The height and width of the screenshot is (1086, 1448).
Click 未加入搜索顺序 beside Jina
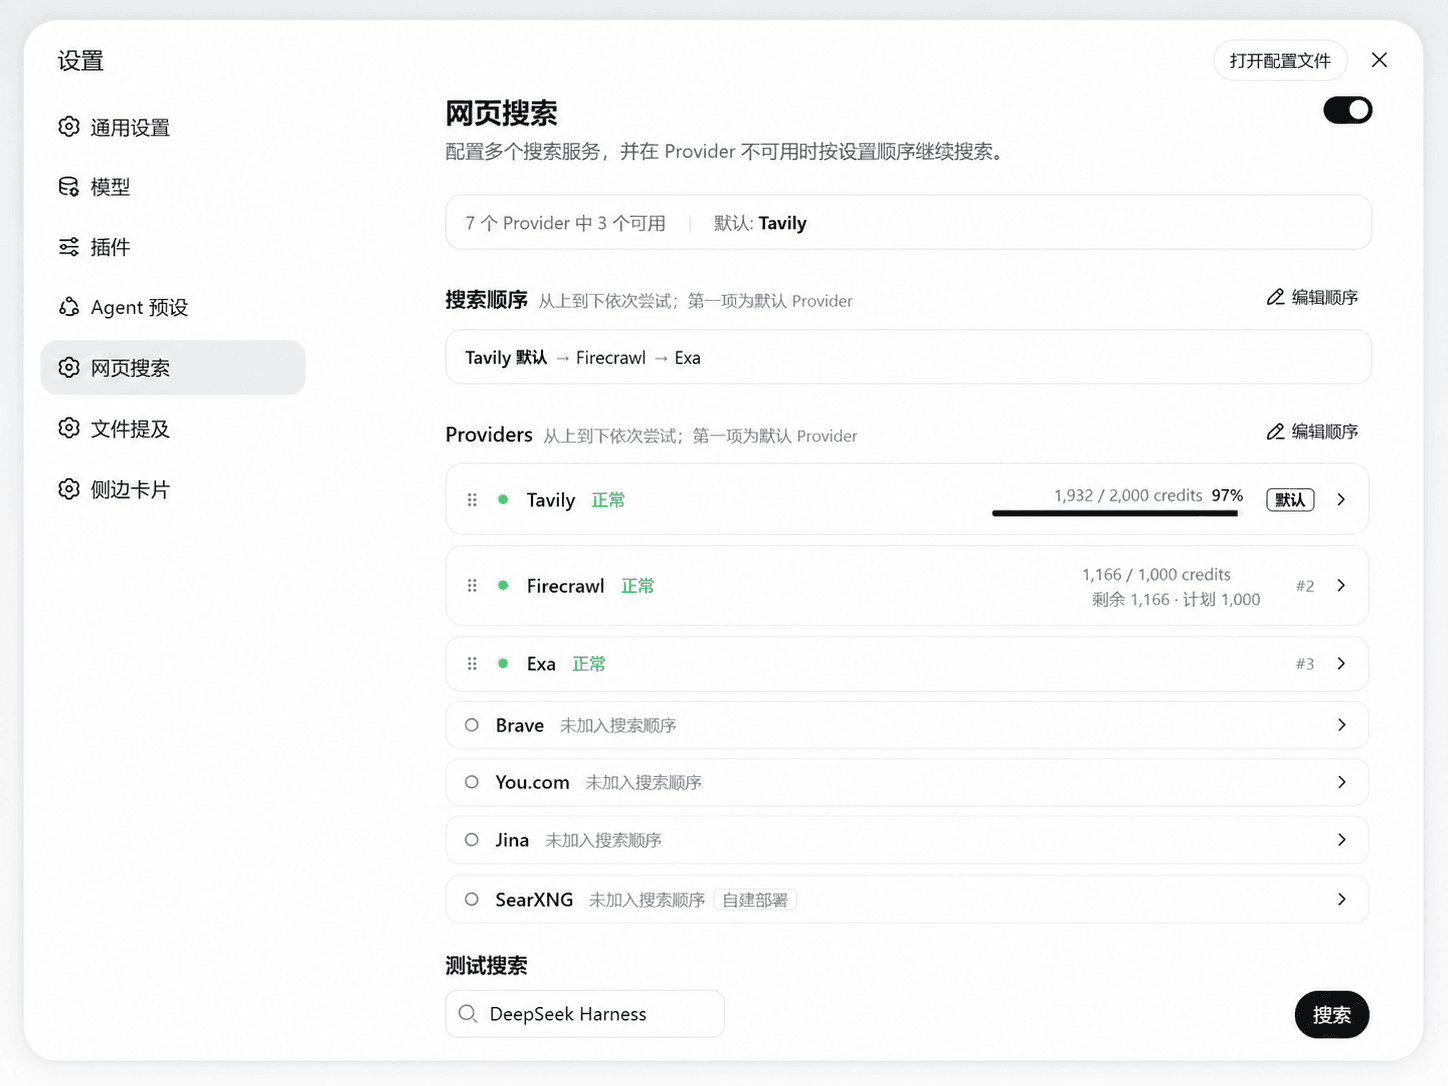click(603, 840)
